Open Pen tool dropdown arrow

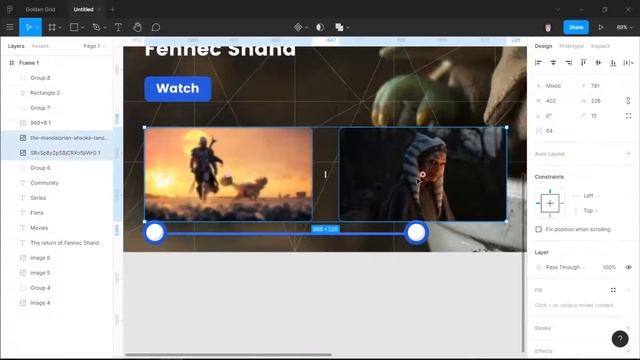coord(105,27)
